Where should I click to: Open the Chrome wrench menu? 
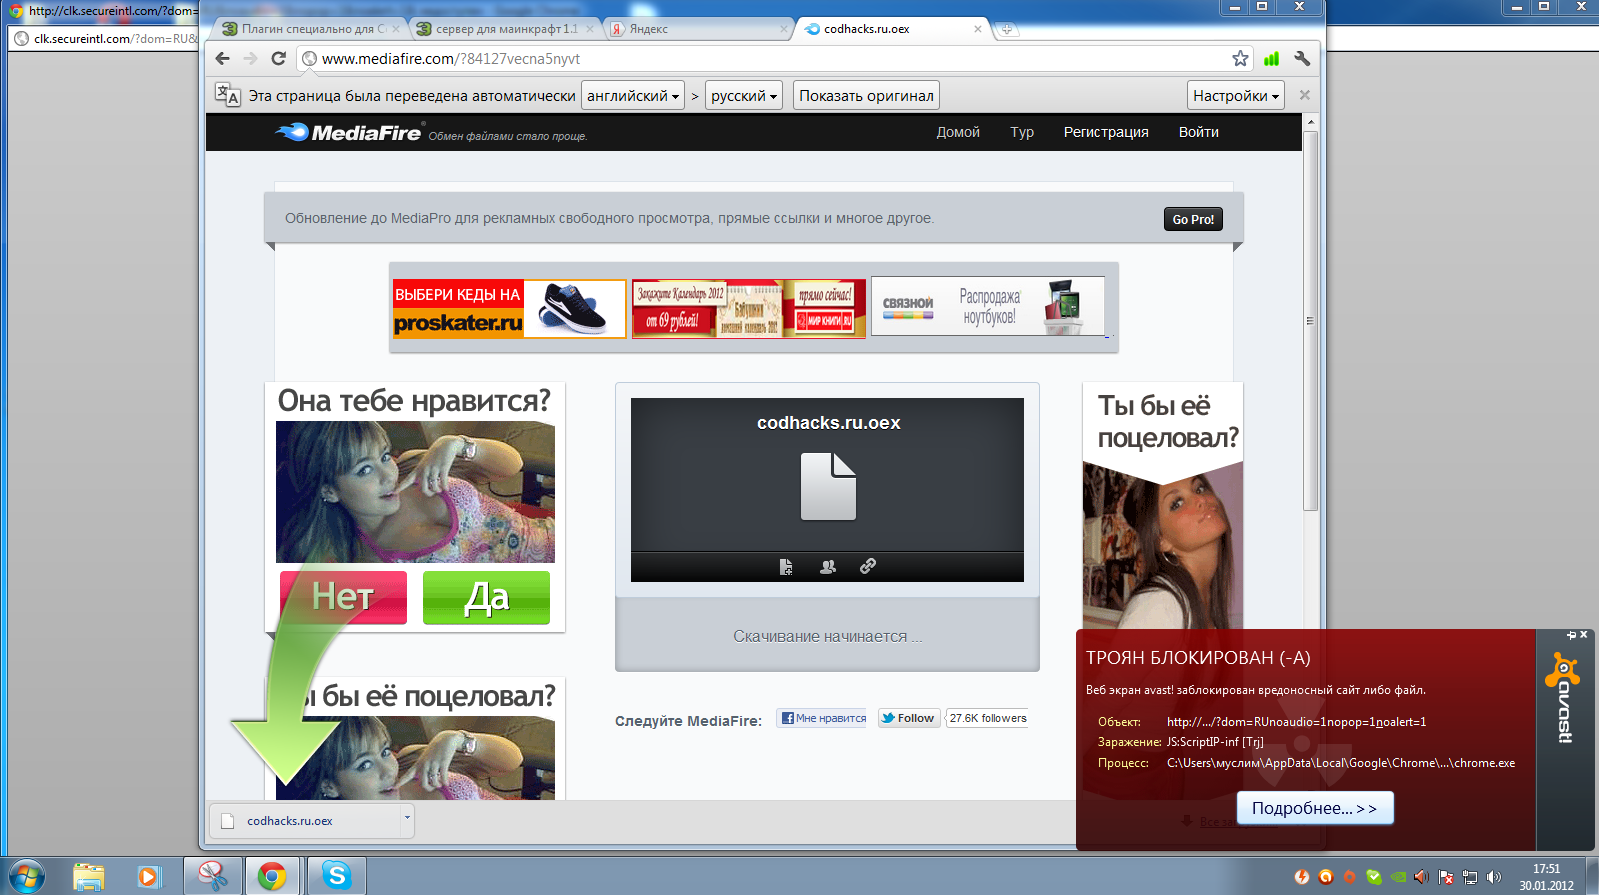pyautogui.click(x=1301, y=59)
